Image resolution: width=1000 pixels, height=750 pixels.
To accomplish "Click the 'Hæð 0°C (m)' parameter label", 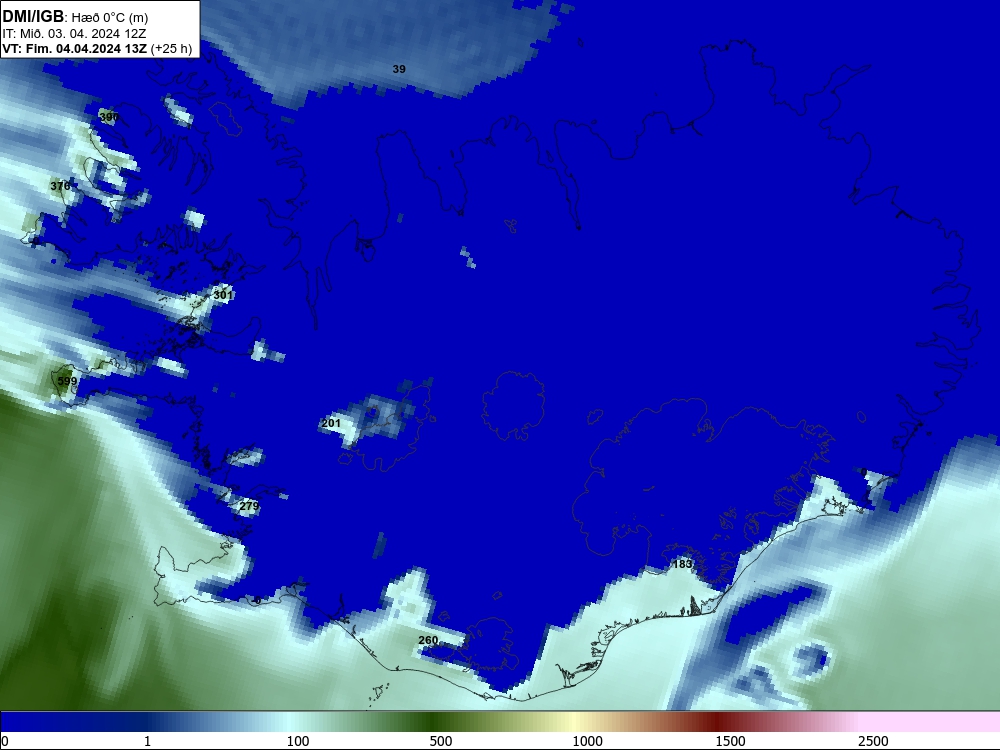I will coord(110,17).
